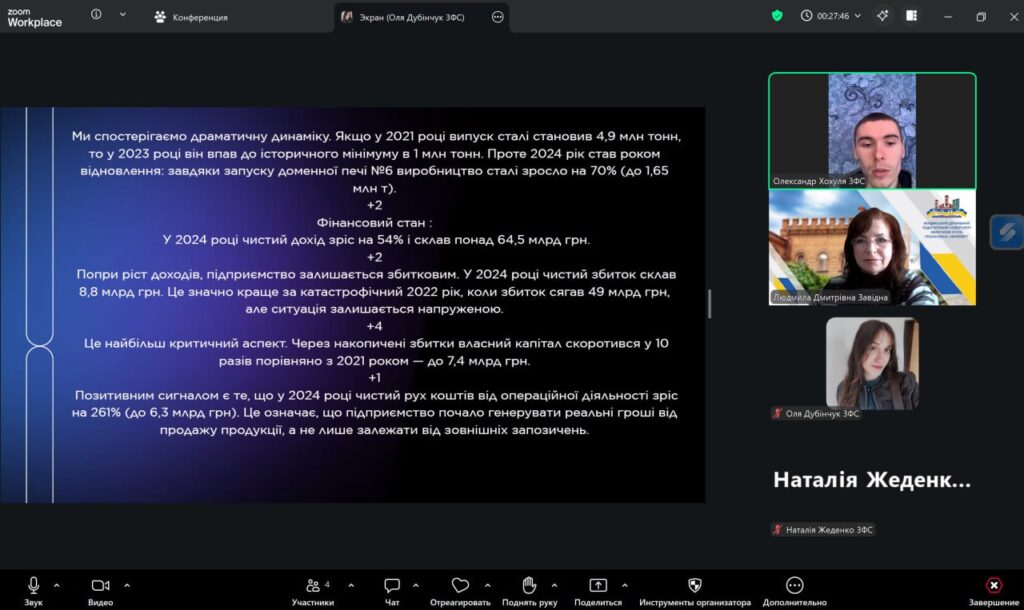Raise hand with Поднять руку button
Screen dimensions: 1024x610
[529, 586]
